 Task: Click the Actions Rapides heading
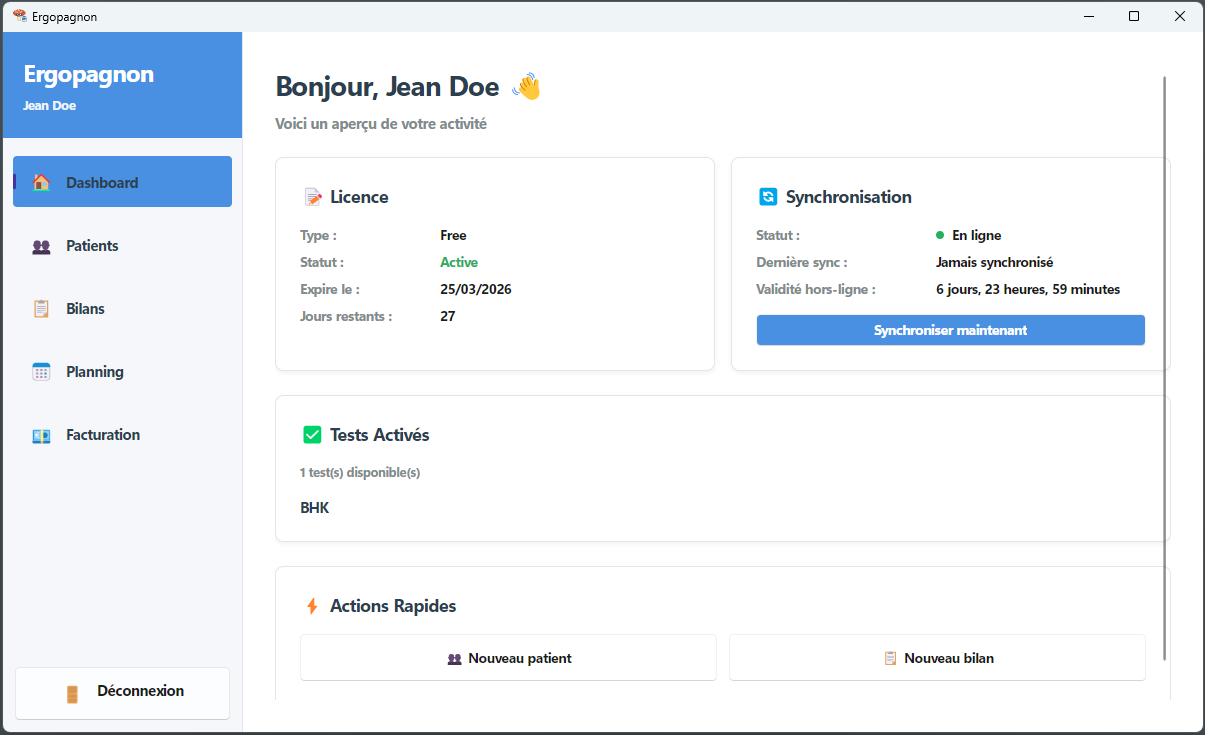pyautogui.click(x=393, y=606)
